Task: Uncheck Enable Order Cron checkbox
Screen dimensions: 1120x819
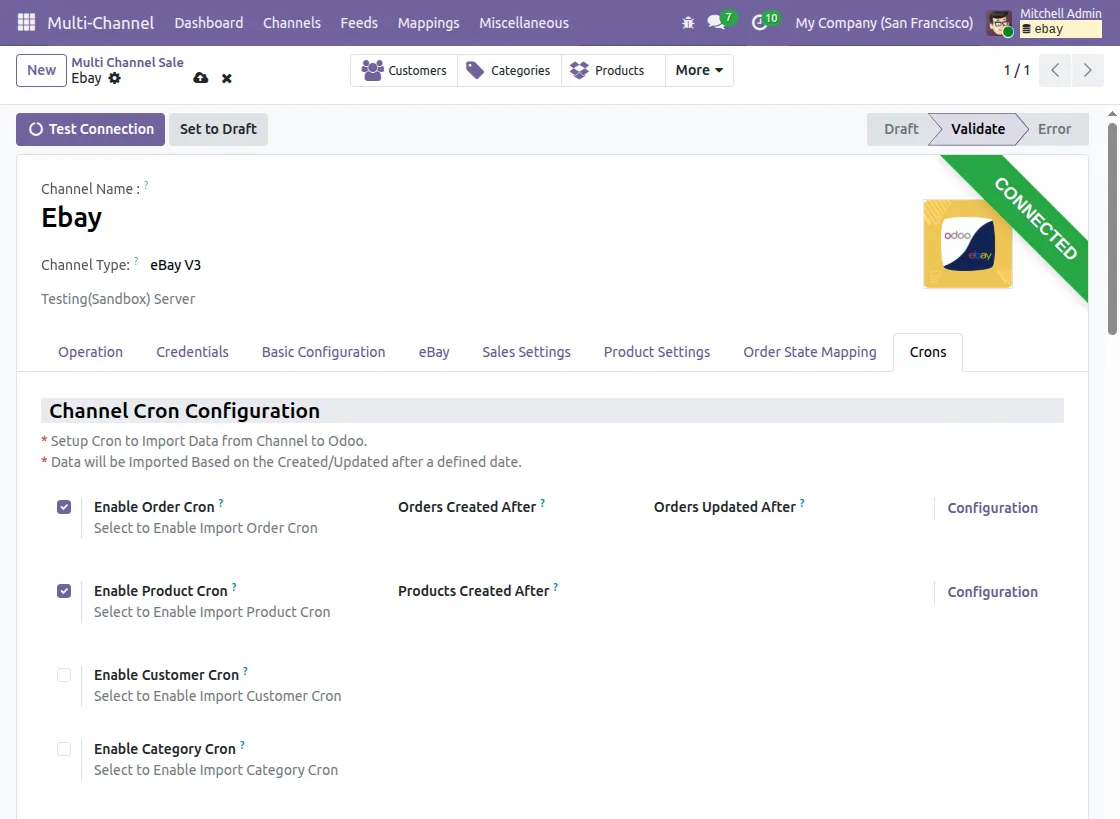Action: click(64, 507)
